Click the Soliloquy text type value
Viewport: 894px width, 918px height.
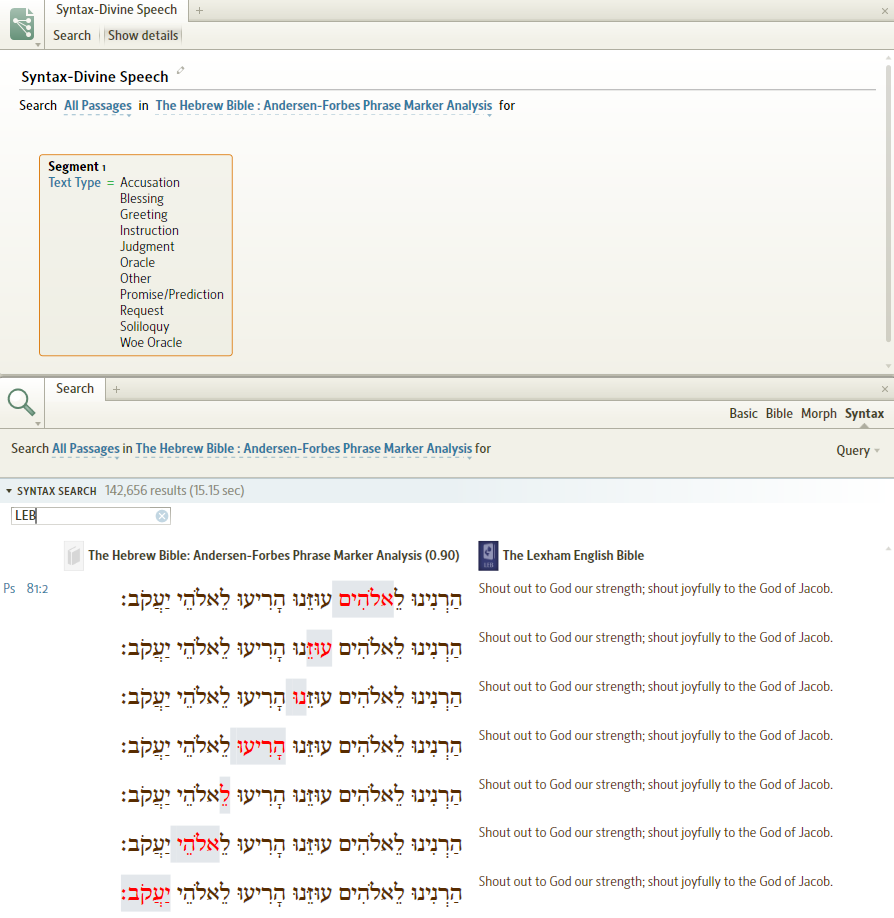pyautogui.click(x=145, y=326)
